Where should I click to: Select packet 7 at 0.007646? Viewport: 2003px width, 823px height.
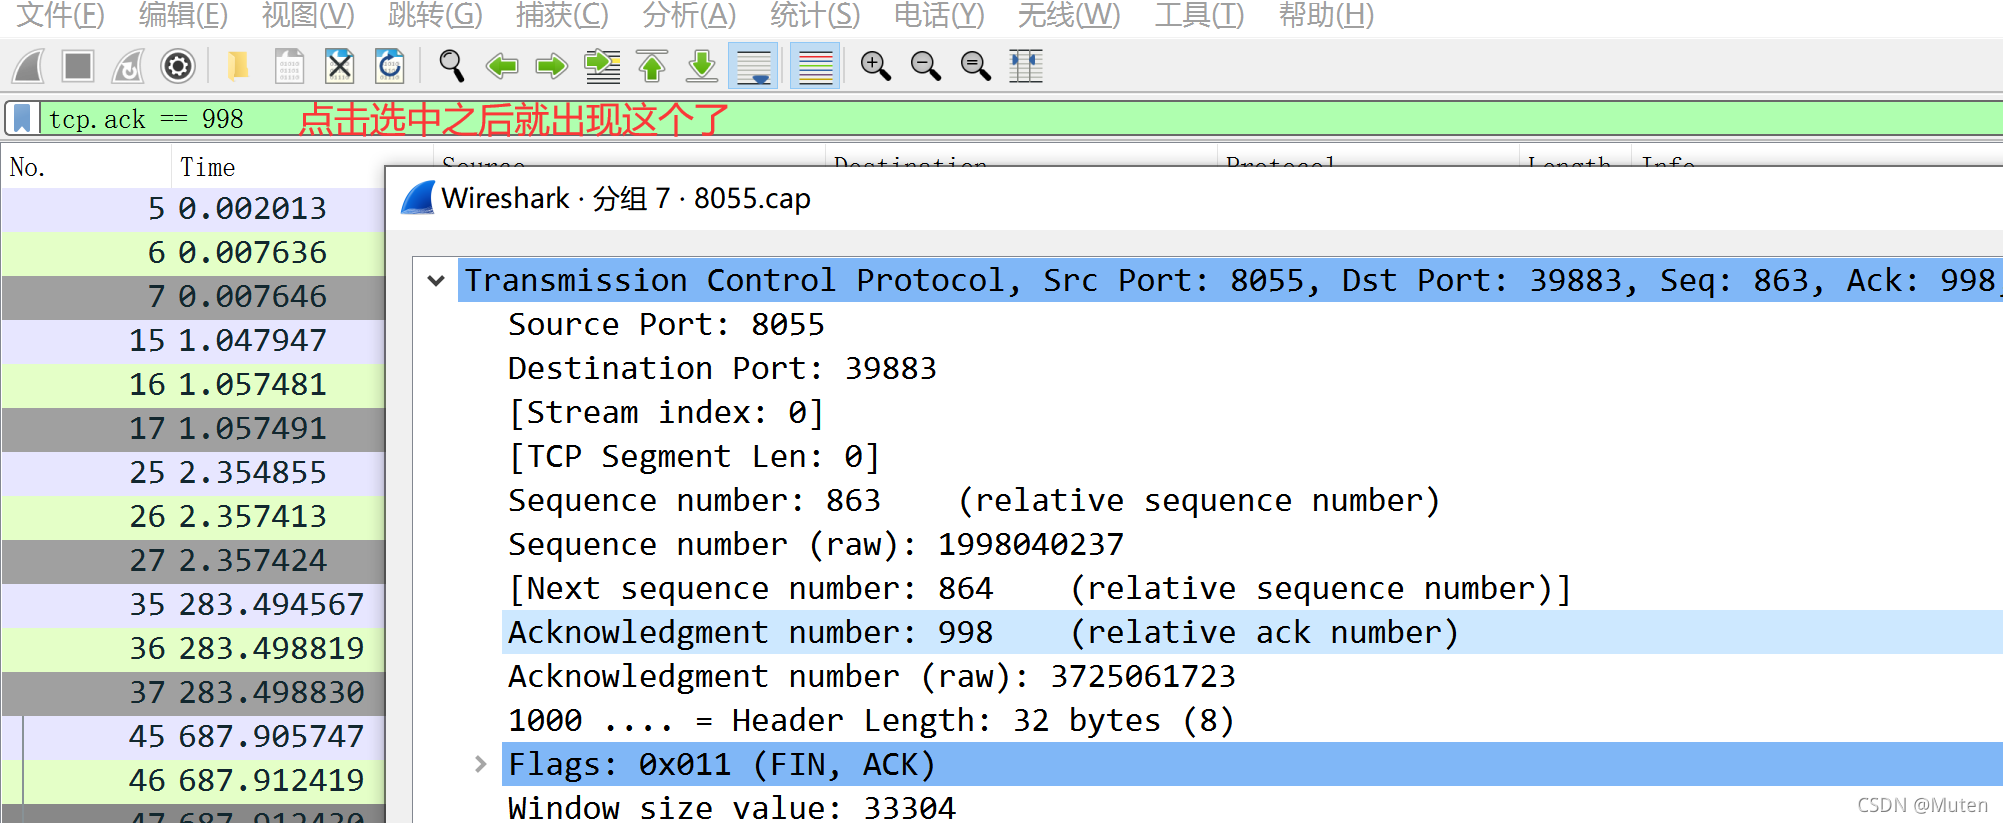(193, 297)
